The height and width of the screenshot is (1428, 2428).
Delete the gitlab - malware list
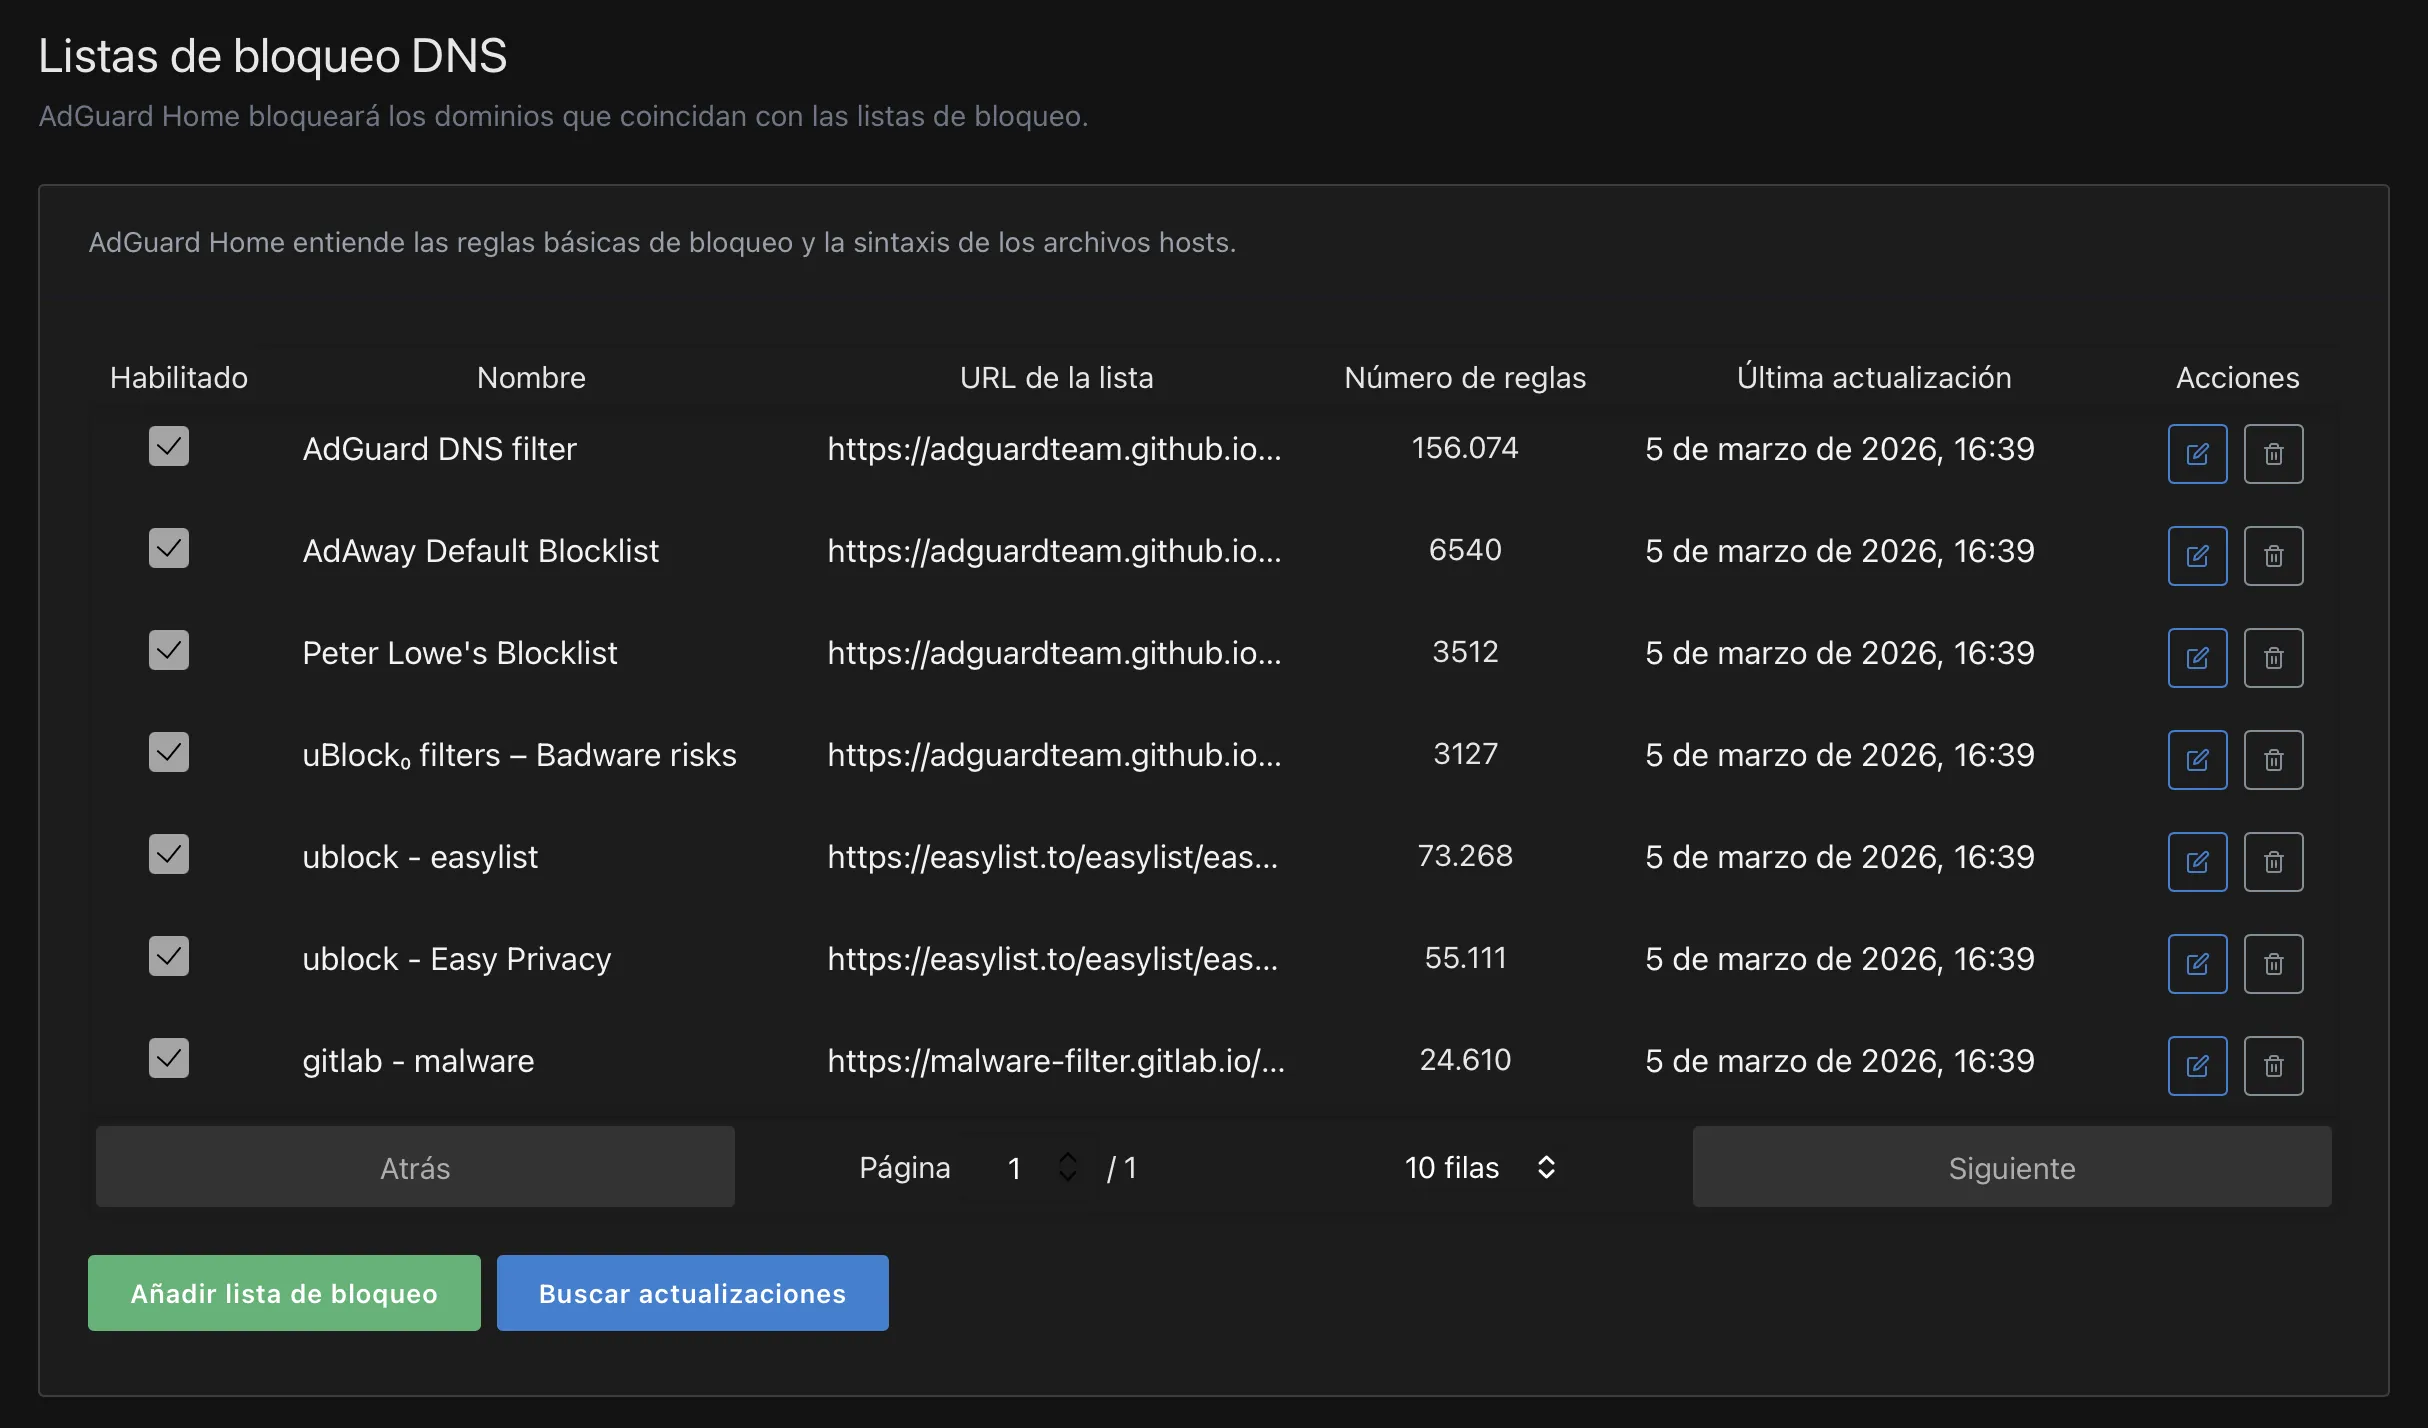click(x=2273, y=1066)
